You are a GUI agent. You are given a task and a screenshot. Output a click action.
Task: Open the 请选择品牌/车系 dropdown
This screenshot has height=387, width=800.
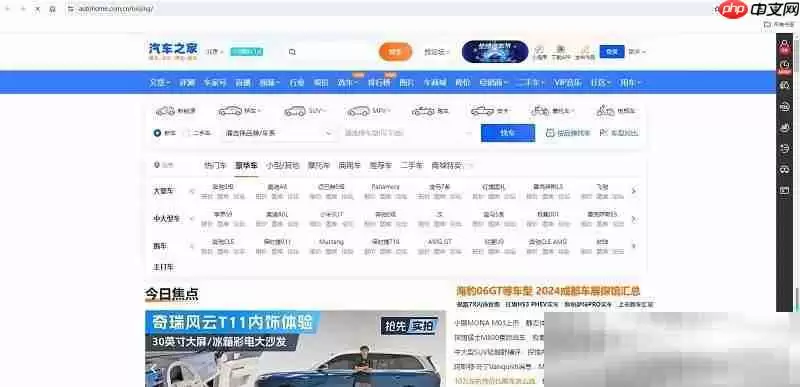[x=279, y=133]
